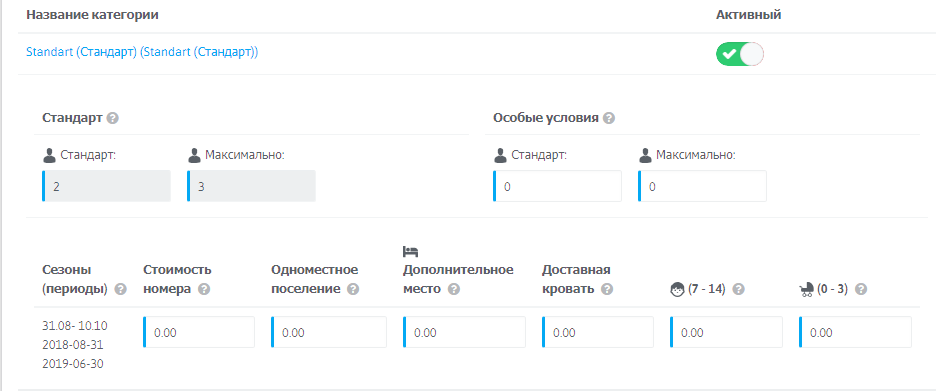Click help icon beside (0 - 3) column
The width and height of the screenshot is (939, 391).
[x=861, y=289]
